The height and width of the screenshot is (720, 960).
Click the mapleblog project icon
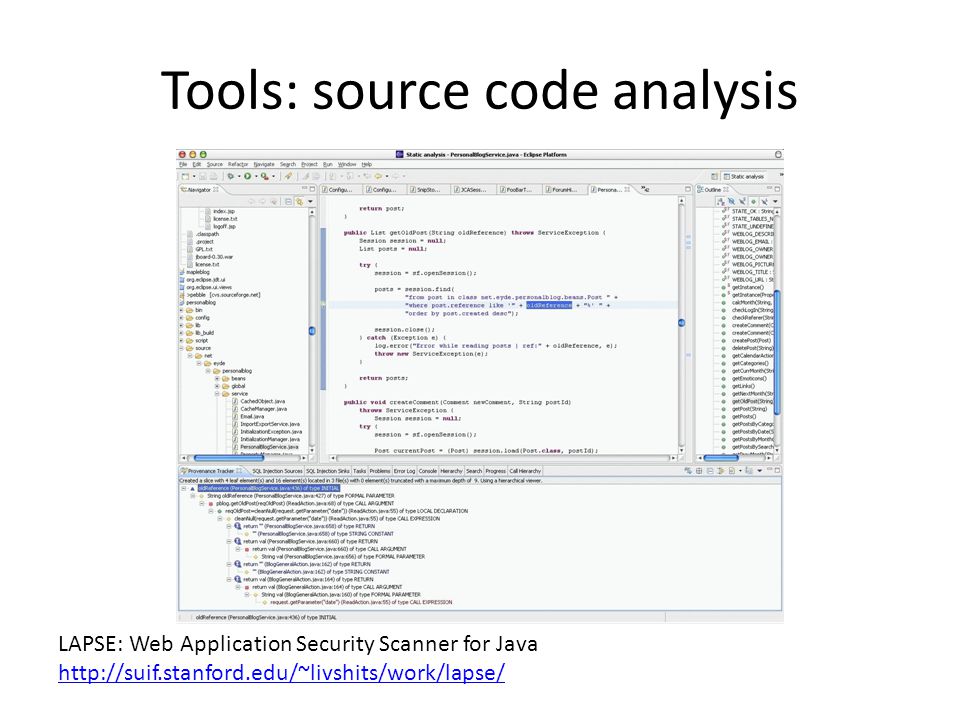(182, 272)
